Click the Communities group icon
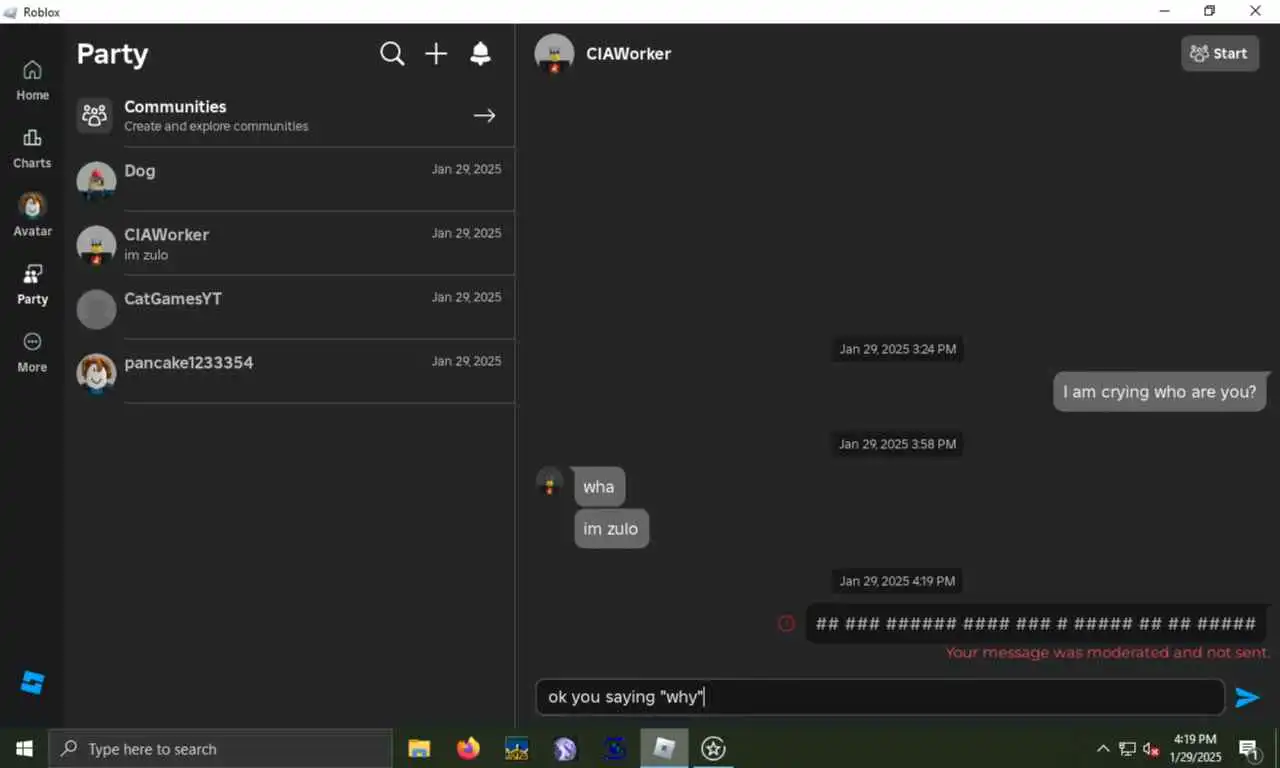The width and height of the screenshot is (1280, 768). point(95,115)
